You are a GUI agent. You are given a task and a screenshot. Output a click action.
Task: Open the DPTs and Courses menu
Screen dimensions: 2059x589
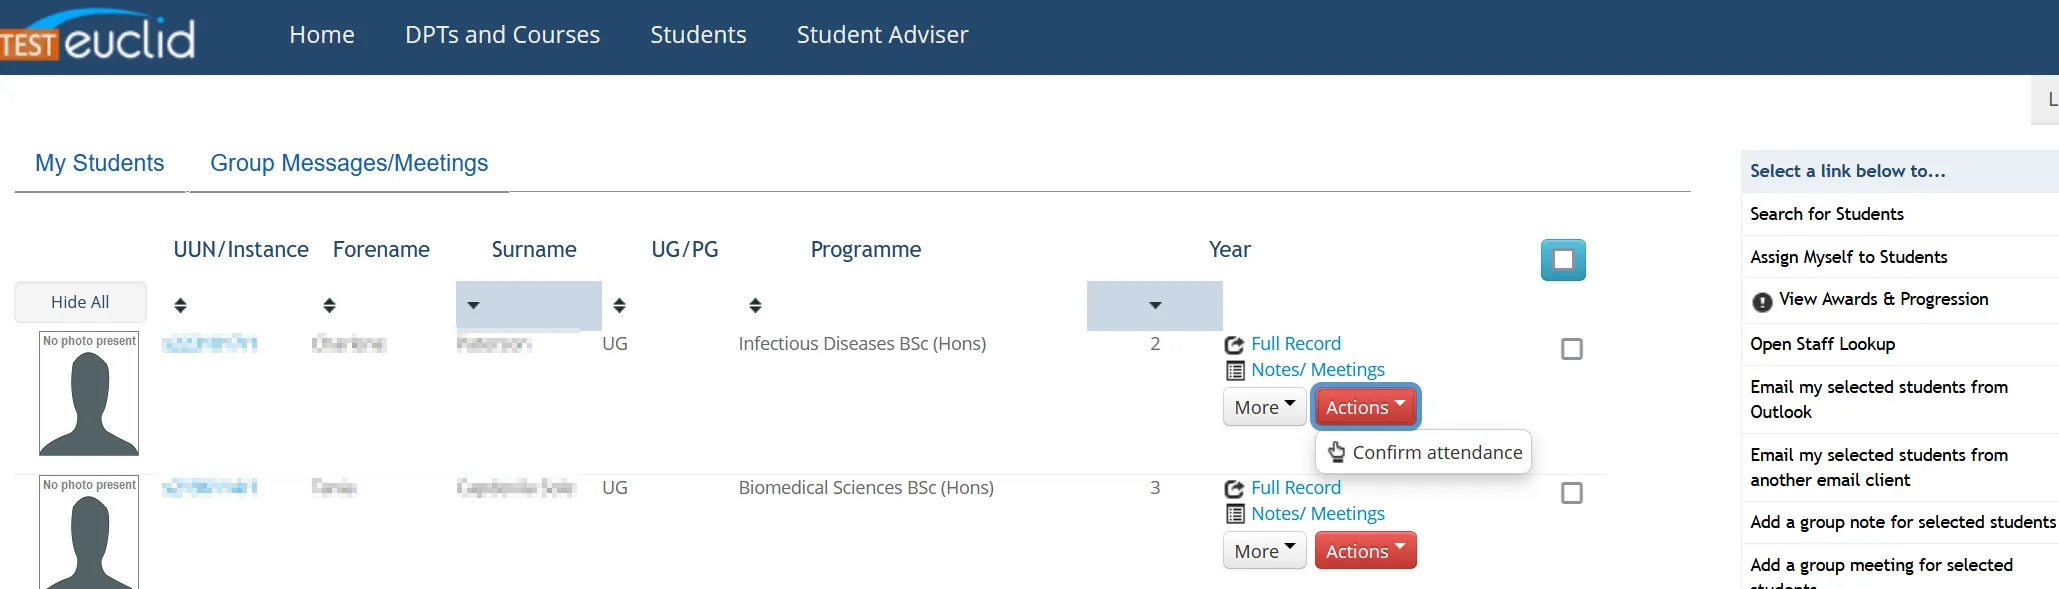pyautogui.click(x=502, y=35)
